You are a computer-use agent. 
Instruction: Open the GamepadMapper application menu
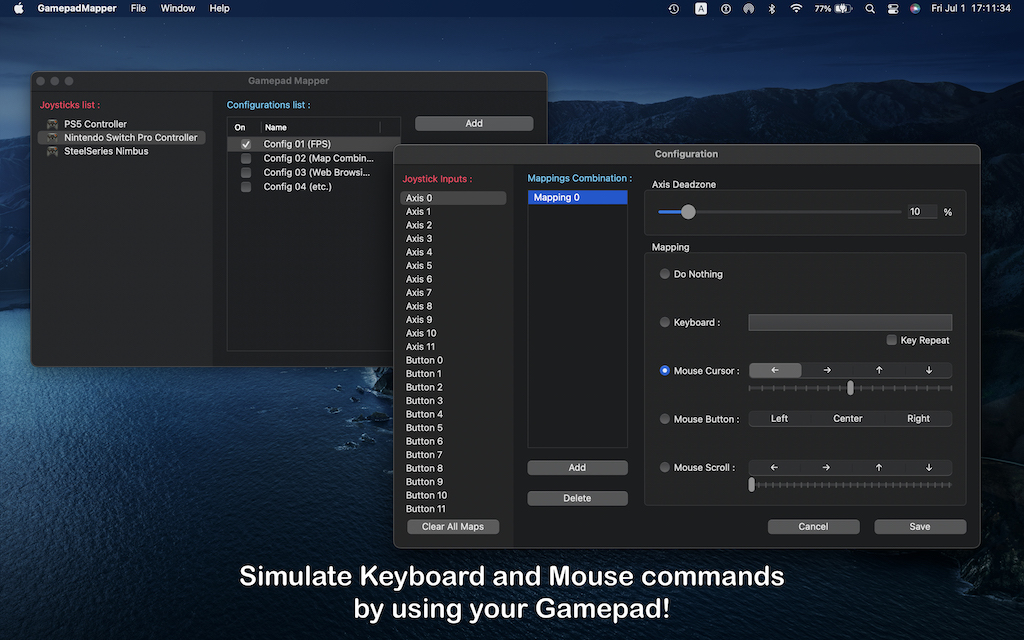(x=76, y=8)
